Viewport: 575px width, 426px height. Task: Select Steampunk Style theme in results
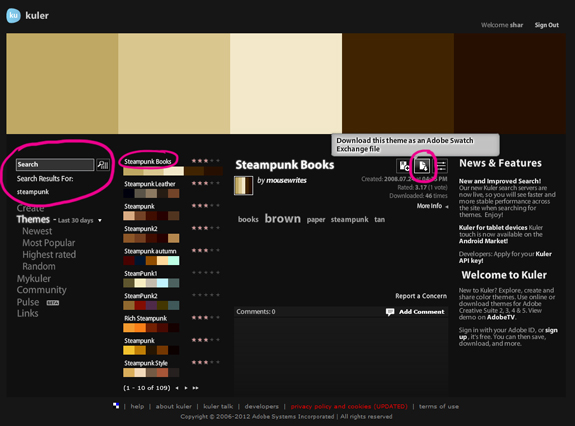146,363
